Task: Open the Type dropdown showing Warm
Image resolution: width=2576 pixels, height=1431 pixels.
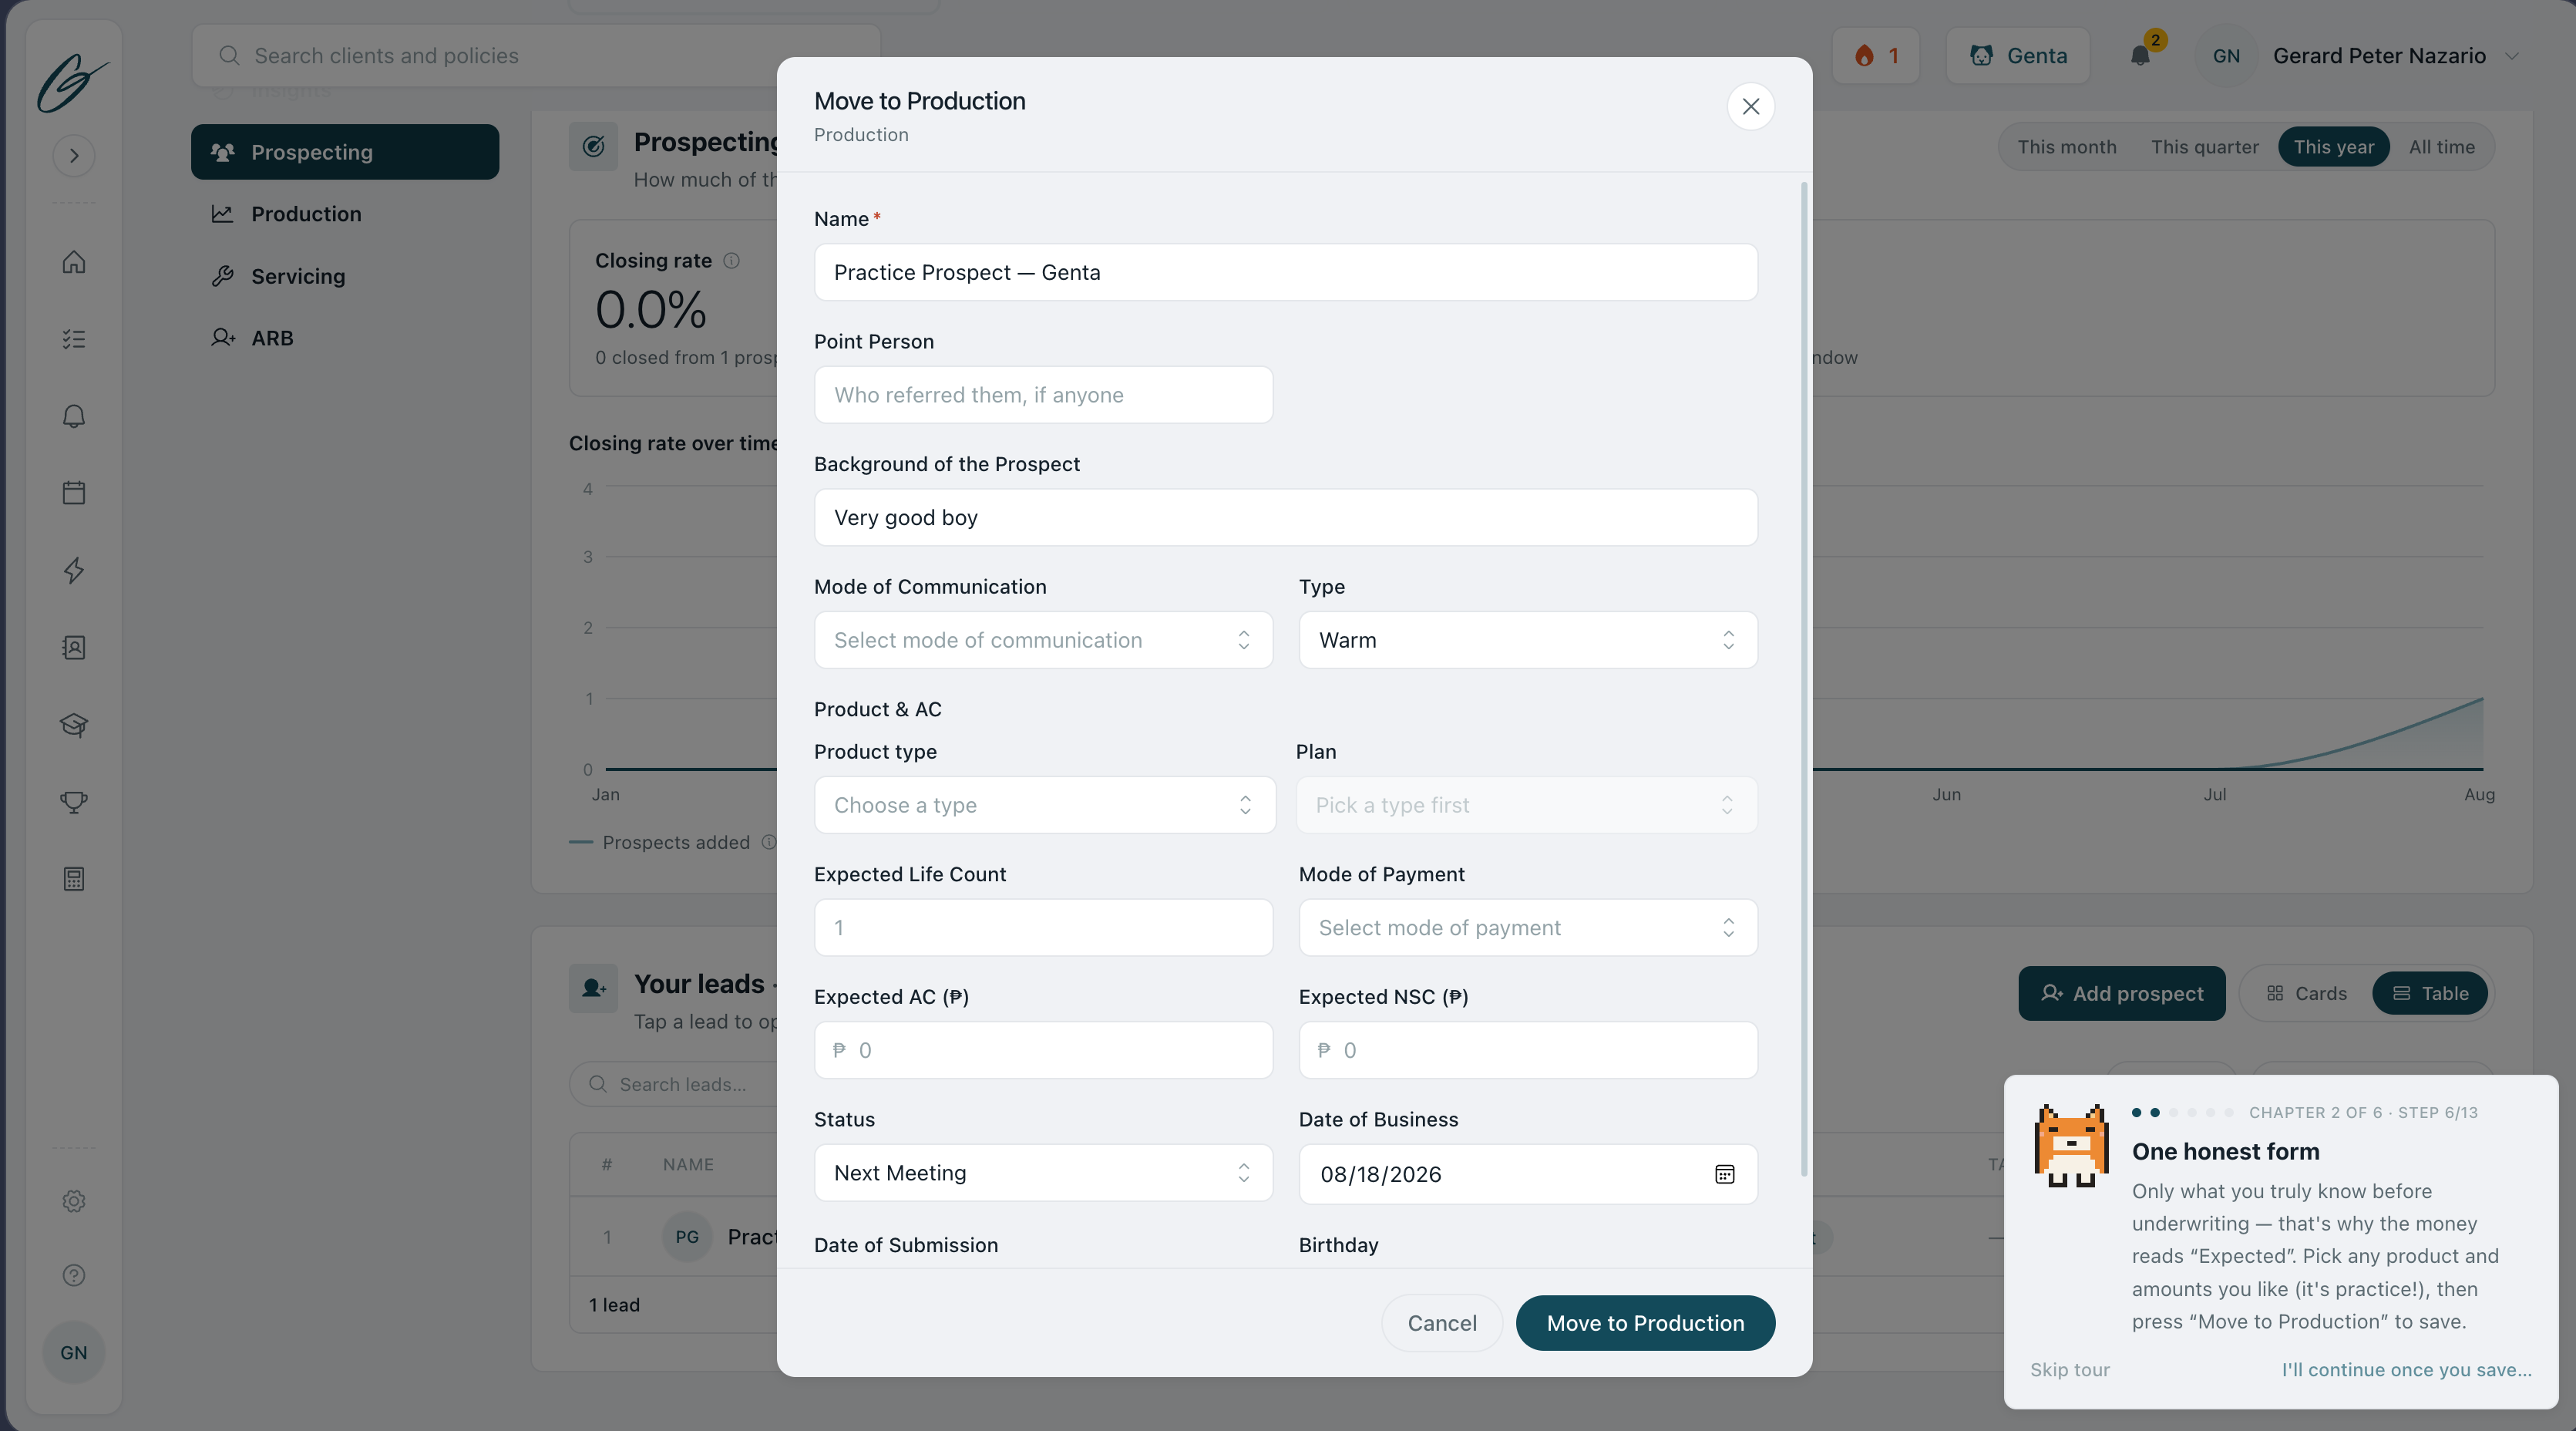Action: point(1528,640)
